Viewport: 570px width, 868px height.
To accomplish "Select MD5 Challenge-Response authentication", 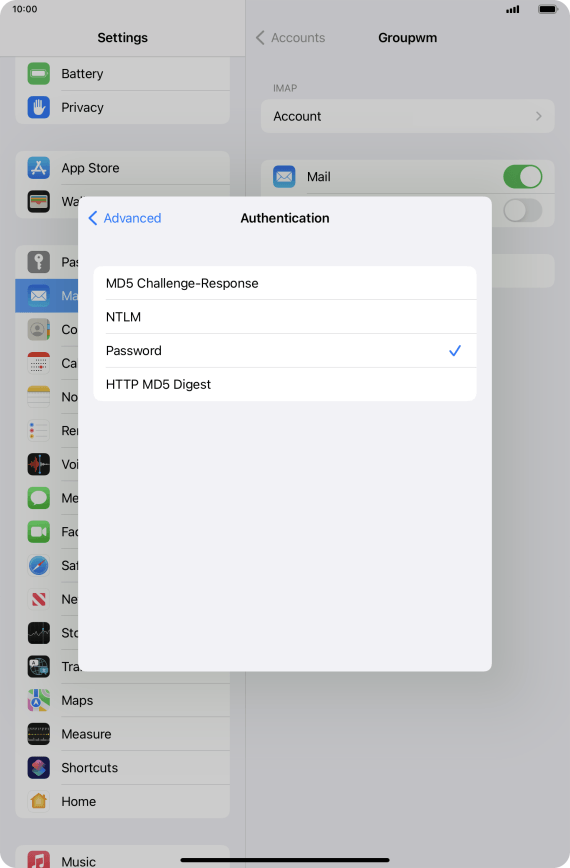I will pos(285,283).
